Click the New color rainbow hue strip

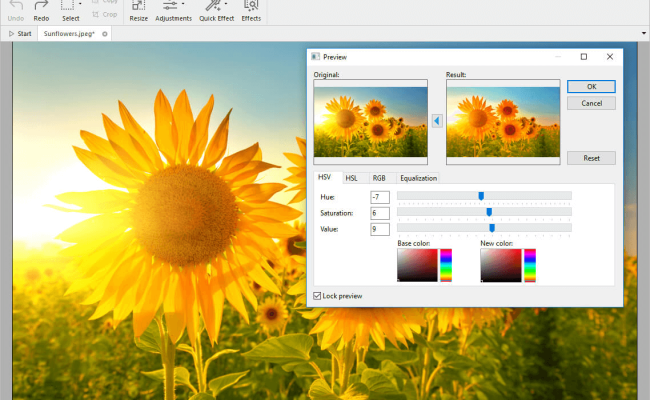point(530,265)
